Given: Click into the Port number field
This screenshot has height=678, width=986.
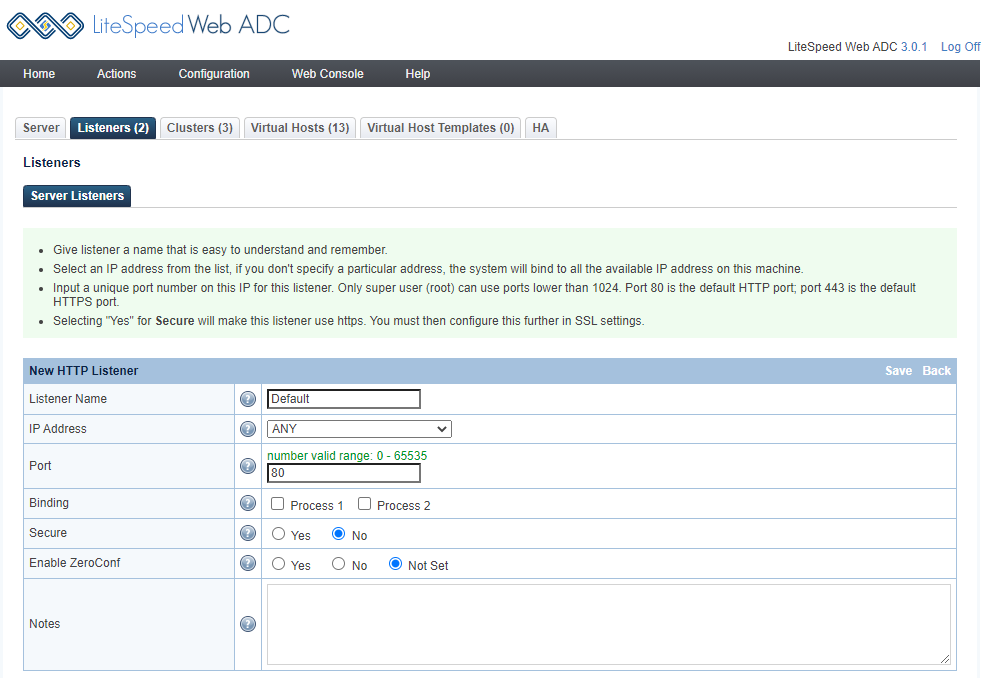Looking at the screenshot, I should pyautogui.click(x=343, y=473).
